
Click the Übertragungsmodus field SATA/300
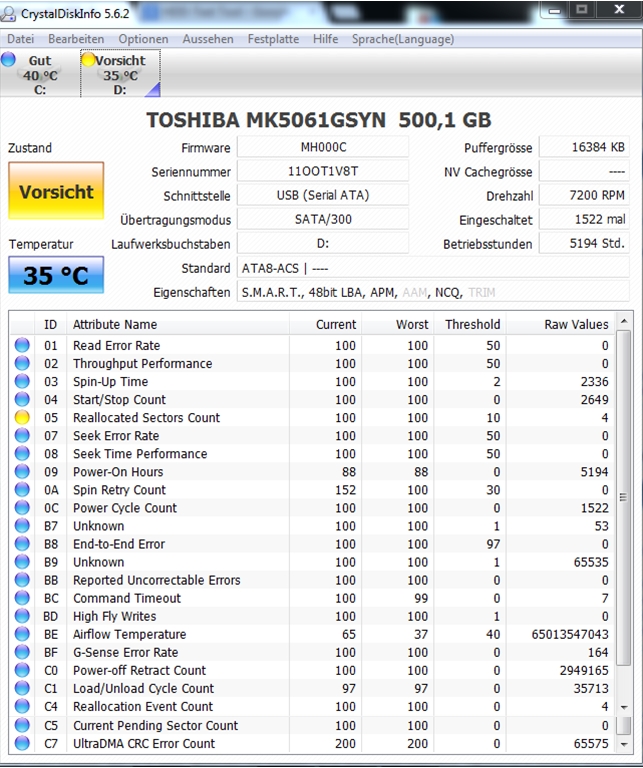tap(323, 219)
